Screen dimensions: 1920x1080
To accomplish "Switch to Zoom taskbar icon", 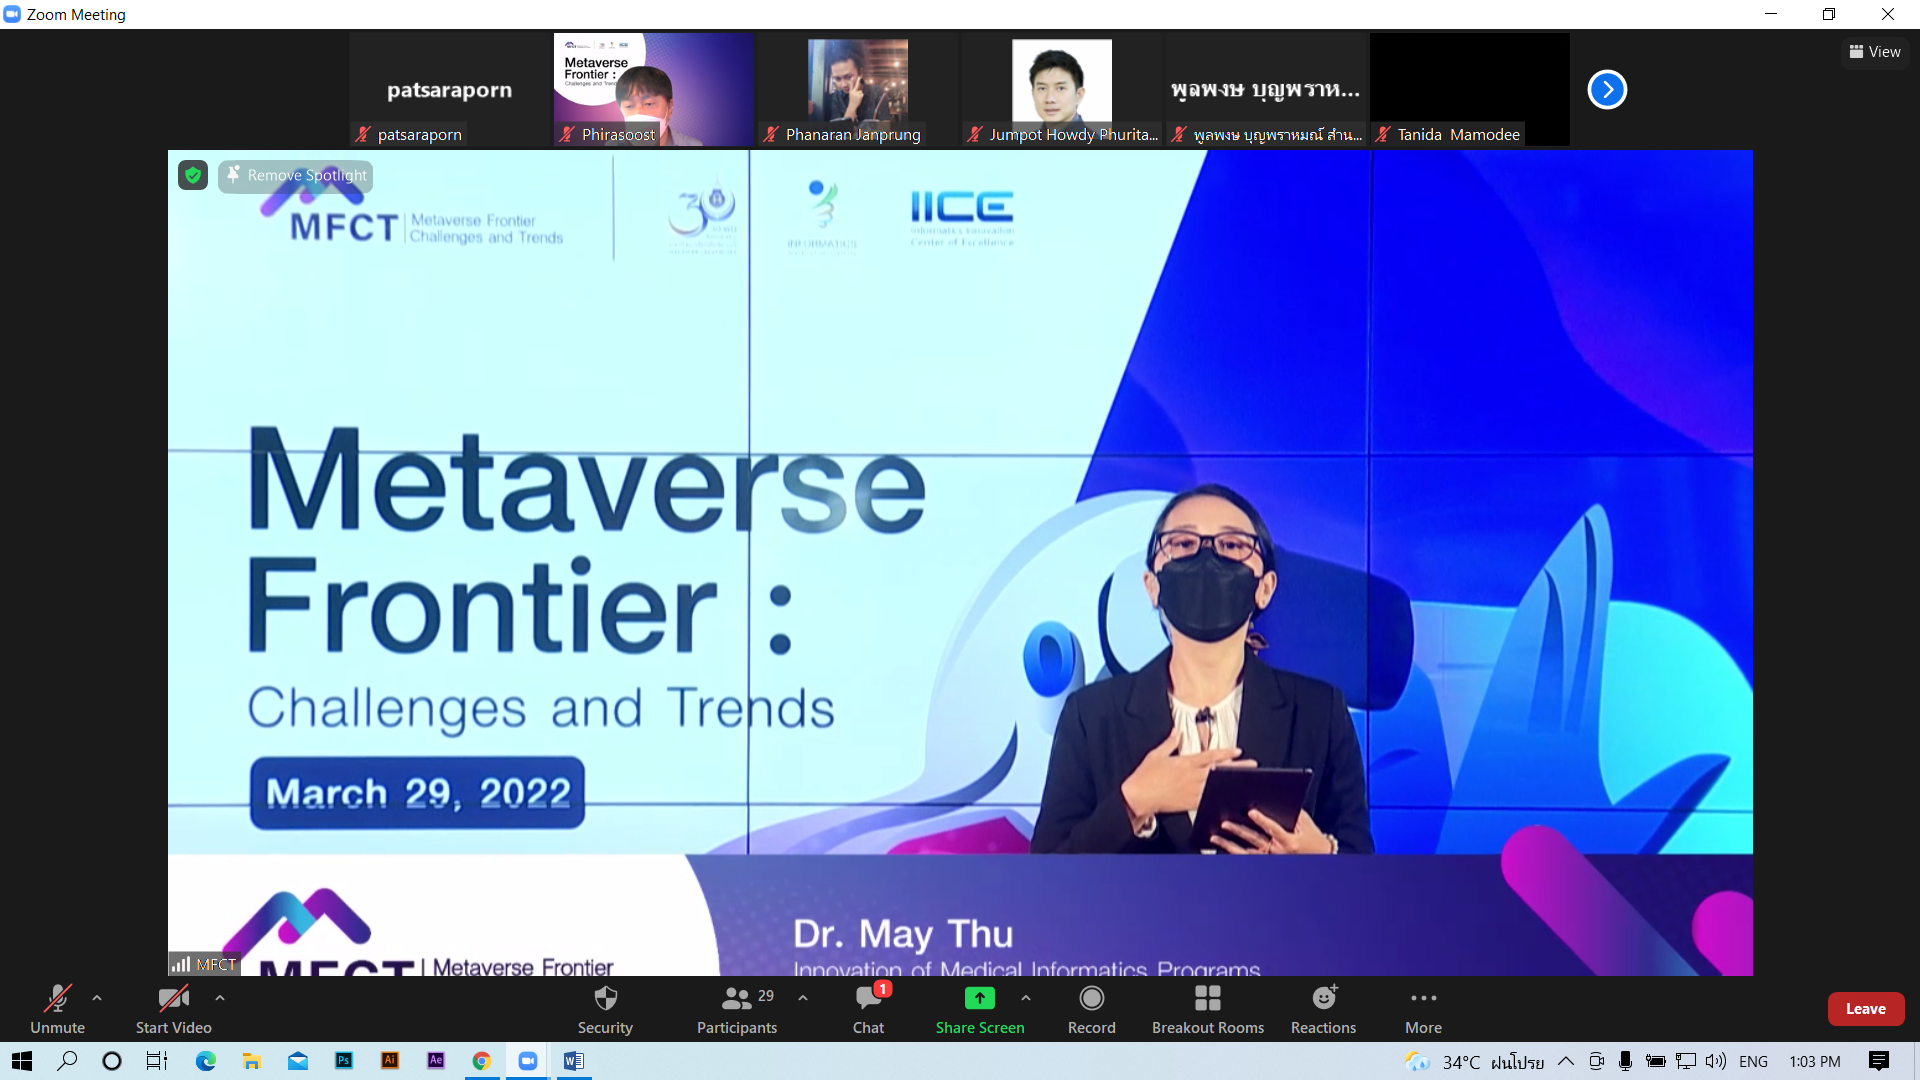I will [528, 1061].
